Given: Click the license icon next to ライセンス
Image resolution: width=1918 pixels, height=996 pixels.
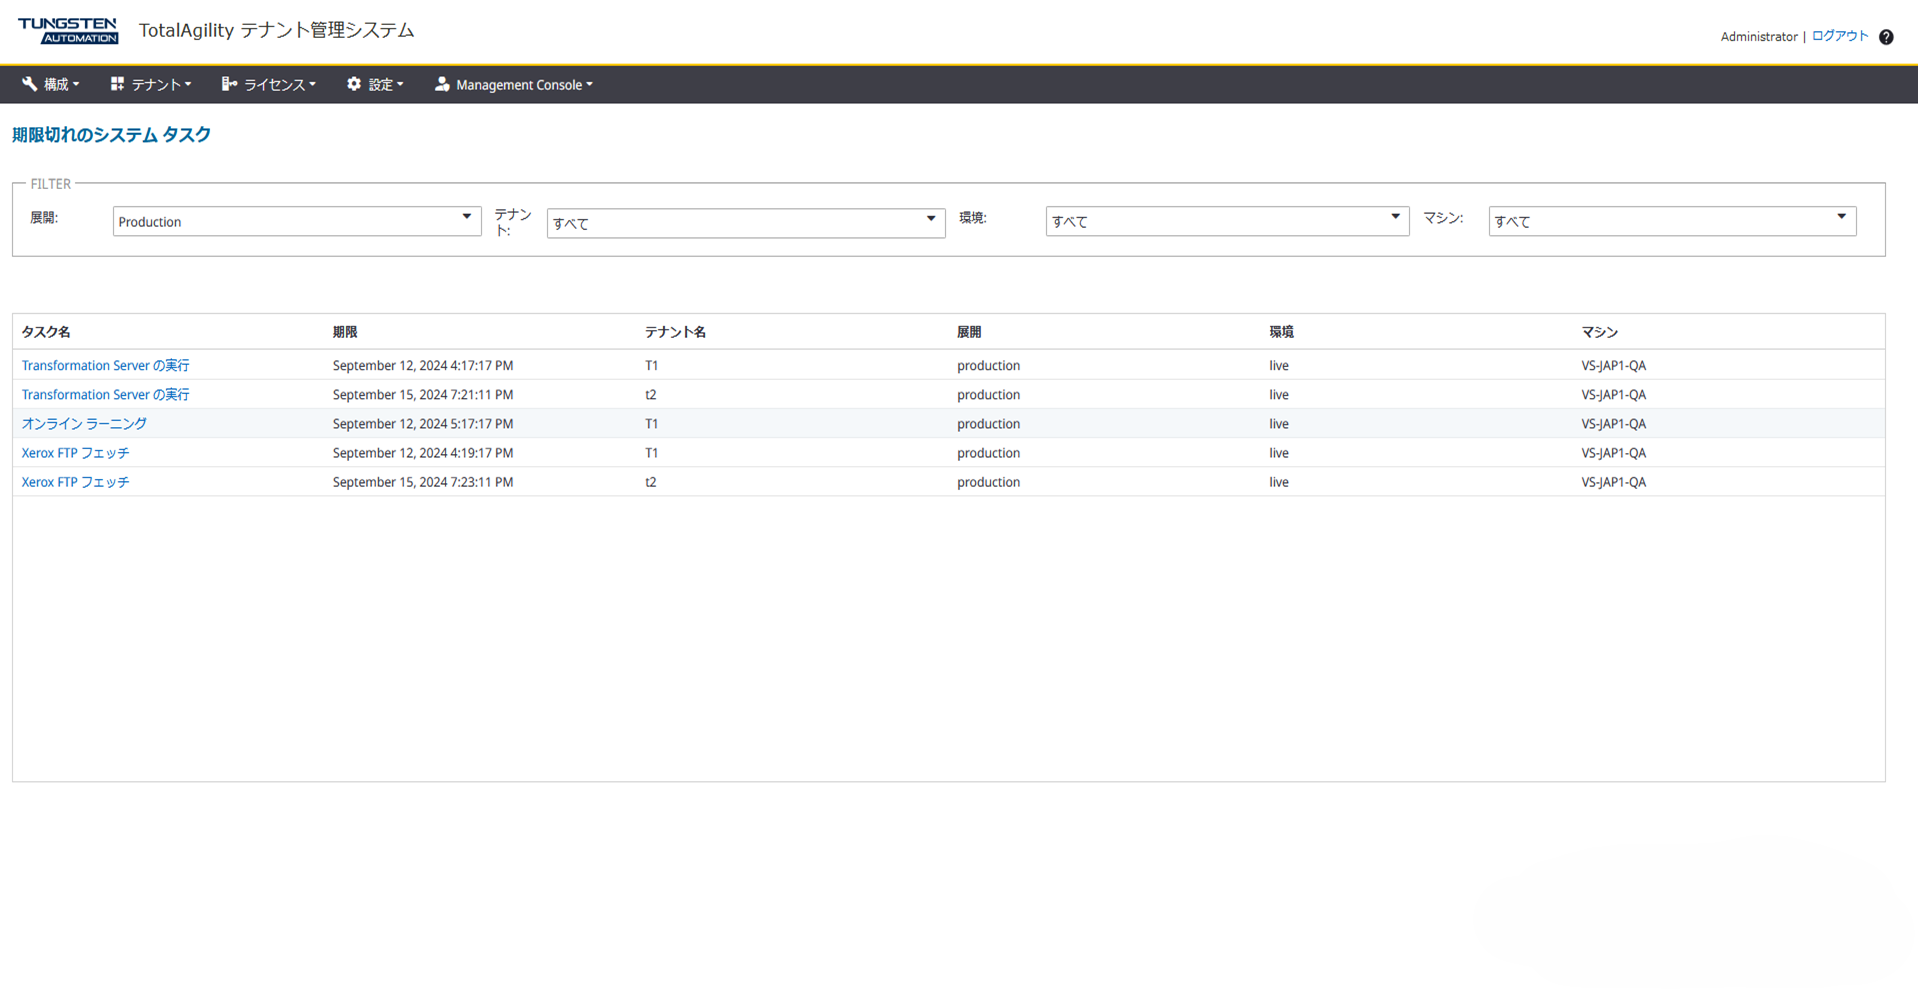Looking at the screenshot, I should (x=229, y=84).
